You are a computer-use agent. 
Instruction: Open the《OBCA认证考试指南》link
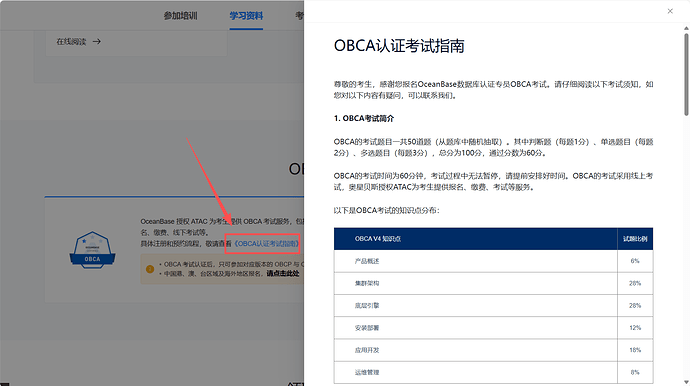(x=267, y=243)
